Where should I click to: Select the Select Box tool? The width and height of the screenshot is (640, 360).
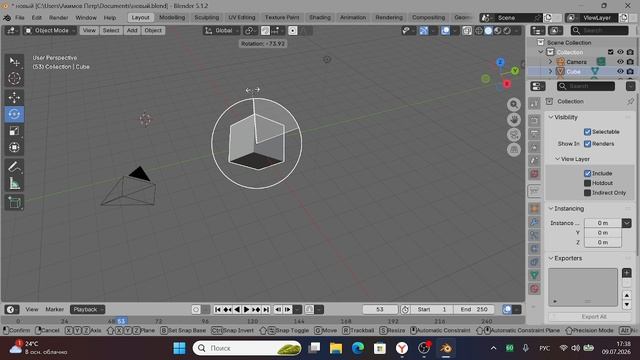pos(14,61)
